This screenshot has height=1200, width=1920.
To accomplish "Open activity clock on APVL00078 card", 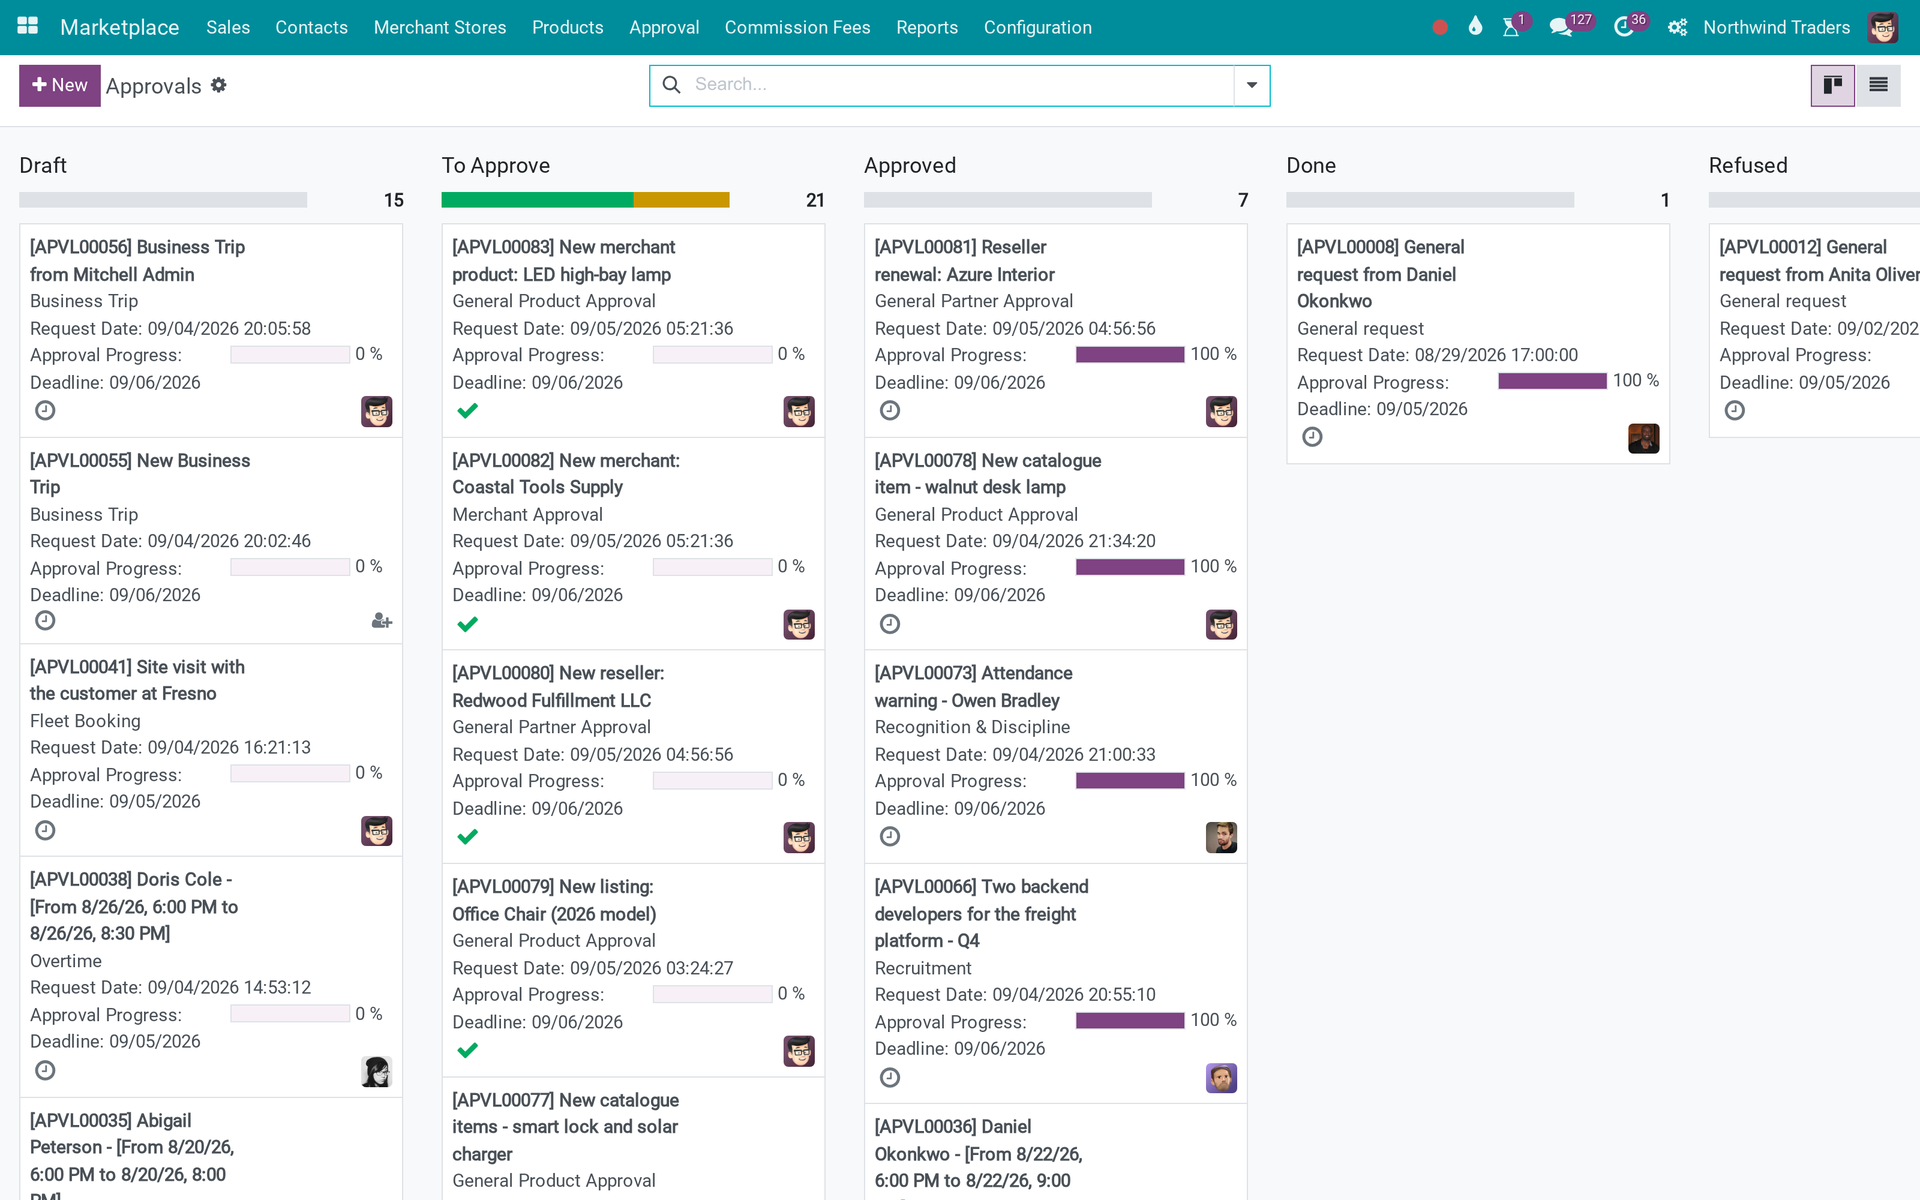I will (890, 624).
